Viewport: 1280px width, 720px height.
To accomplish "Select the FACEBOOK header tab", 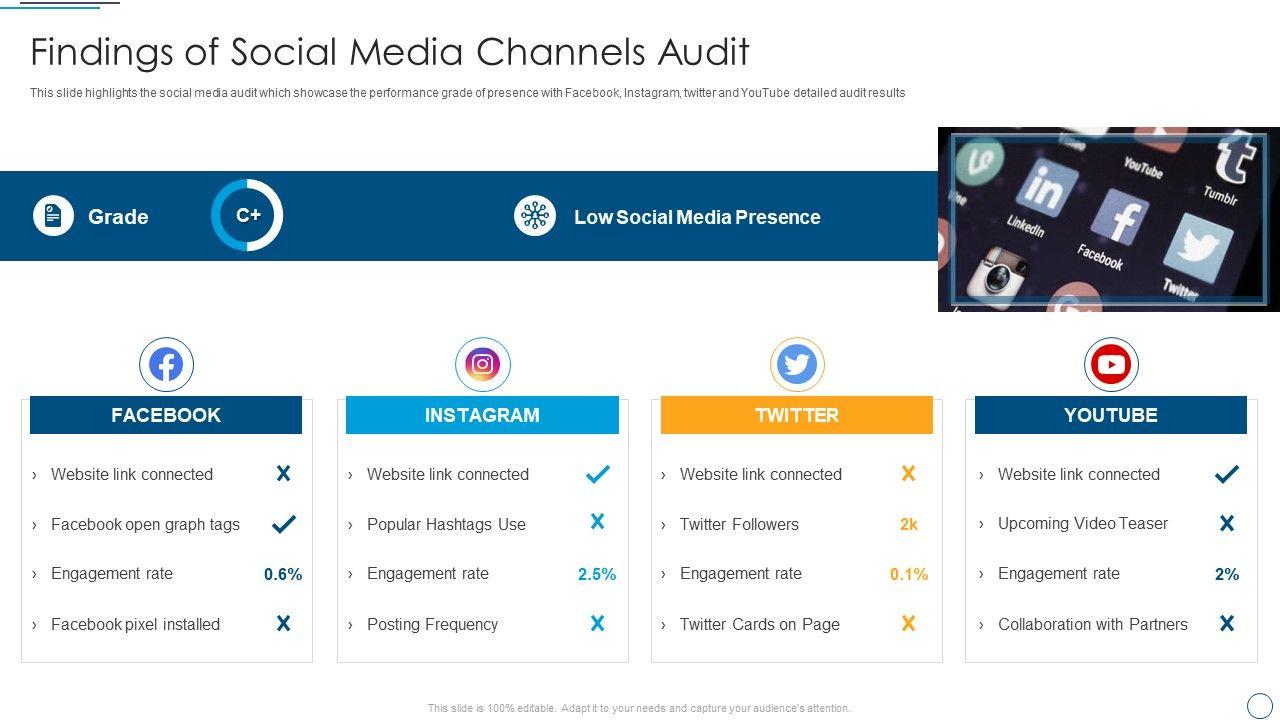I will click(166, 415).
